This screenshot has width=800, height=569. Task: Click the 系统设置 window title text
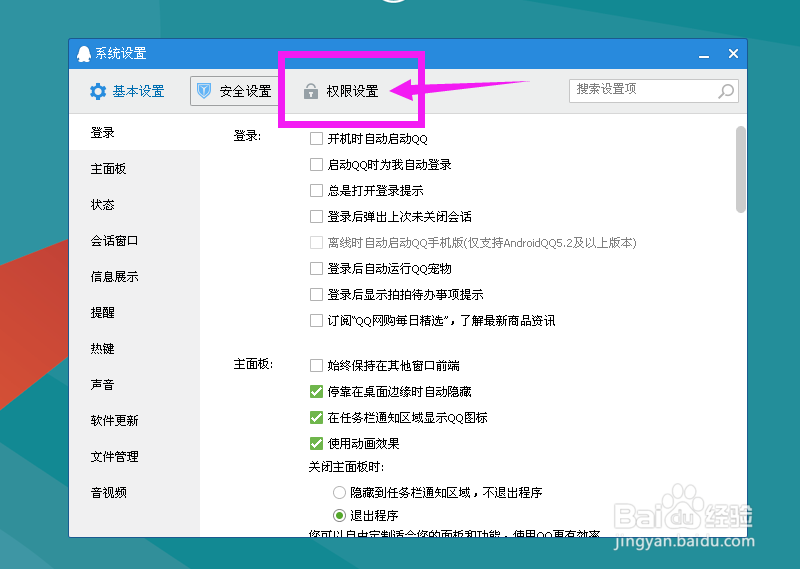(121, 53)
